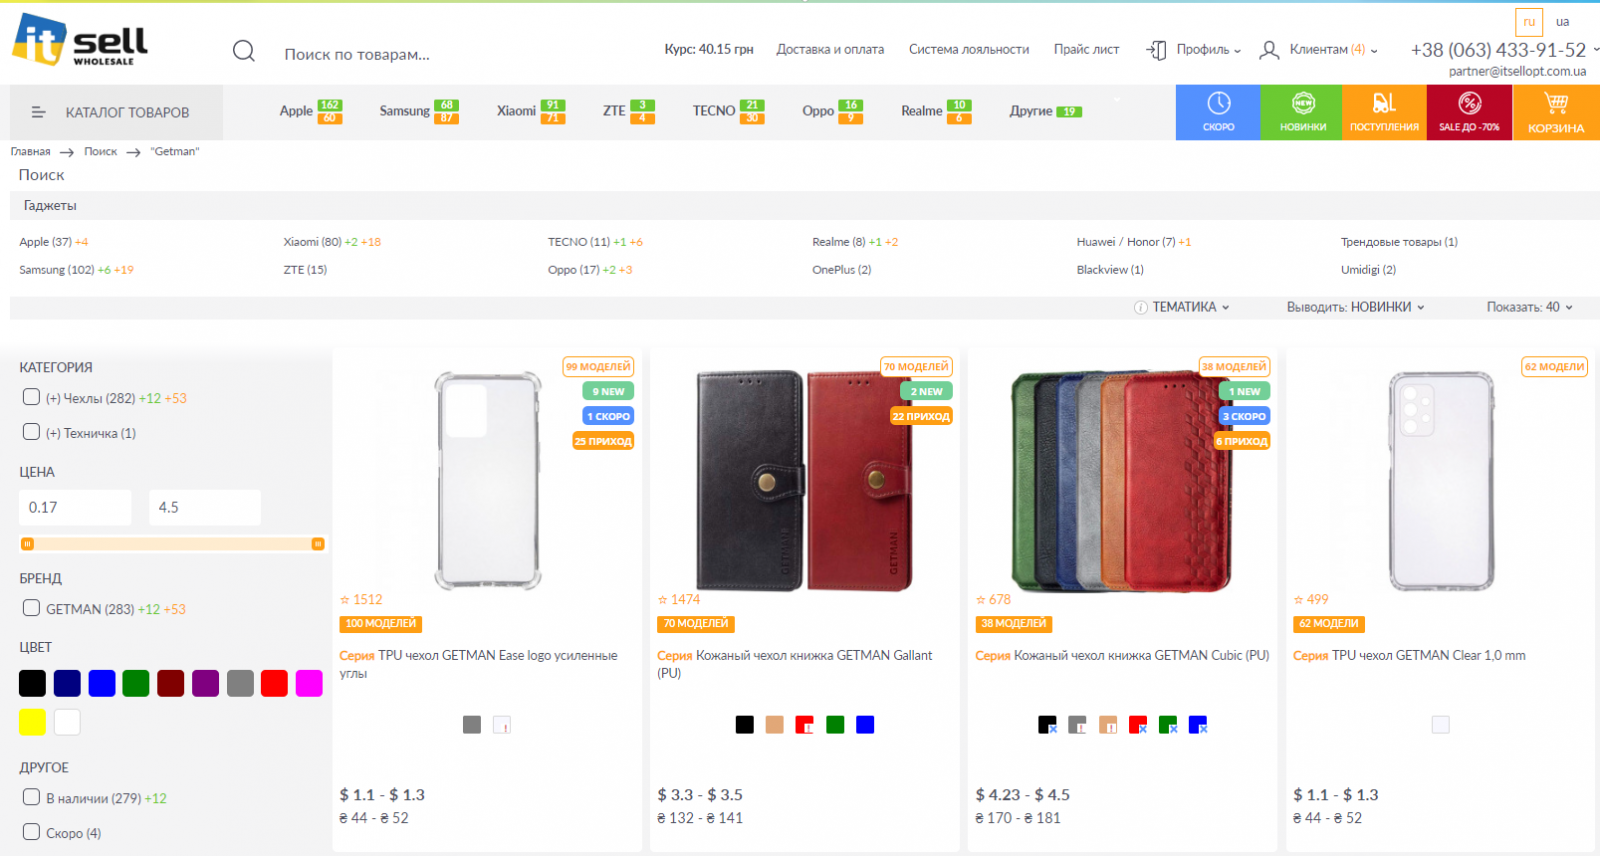The width and height of the screenshot is (1600, 856).
Task: Select the Samsung brand tab
Action: pos(405,111)
